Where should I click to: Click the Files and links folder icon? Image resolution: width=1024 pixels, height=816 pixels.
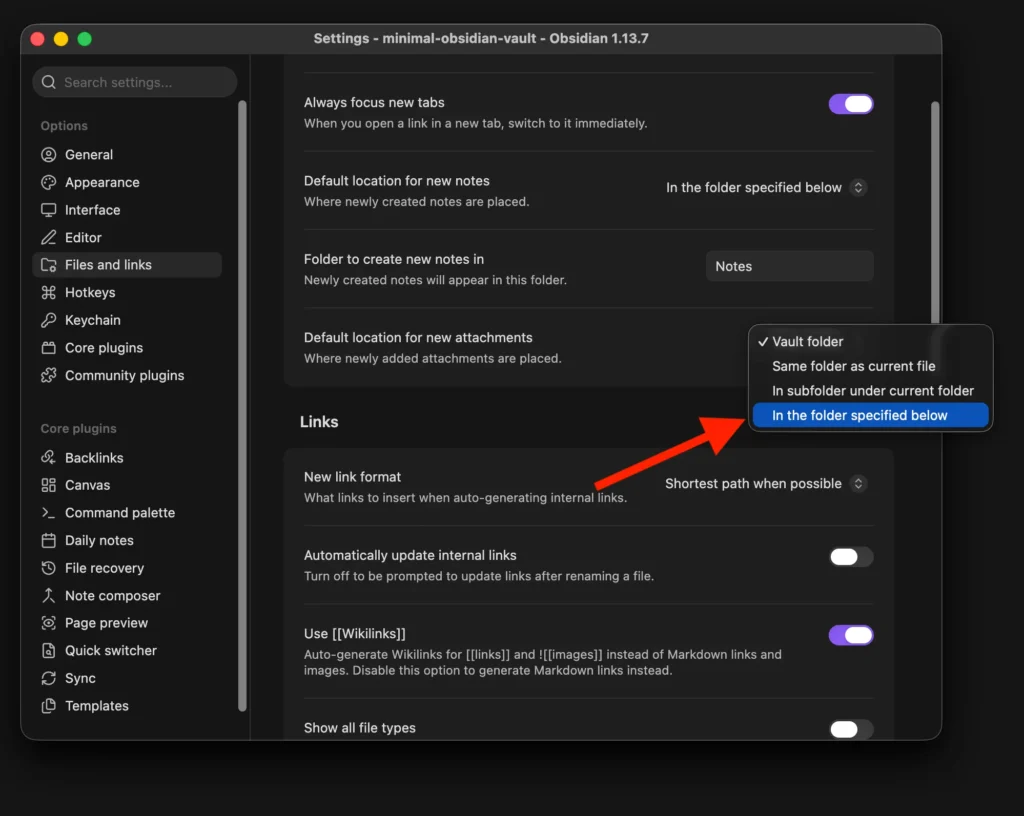coord(48,265)
